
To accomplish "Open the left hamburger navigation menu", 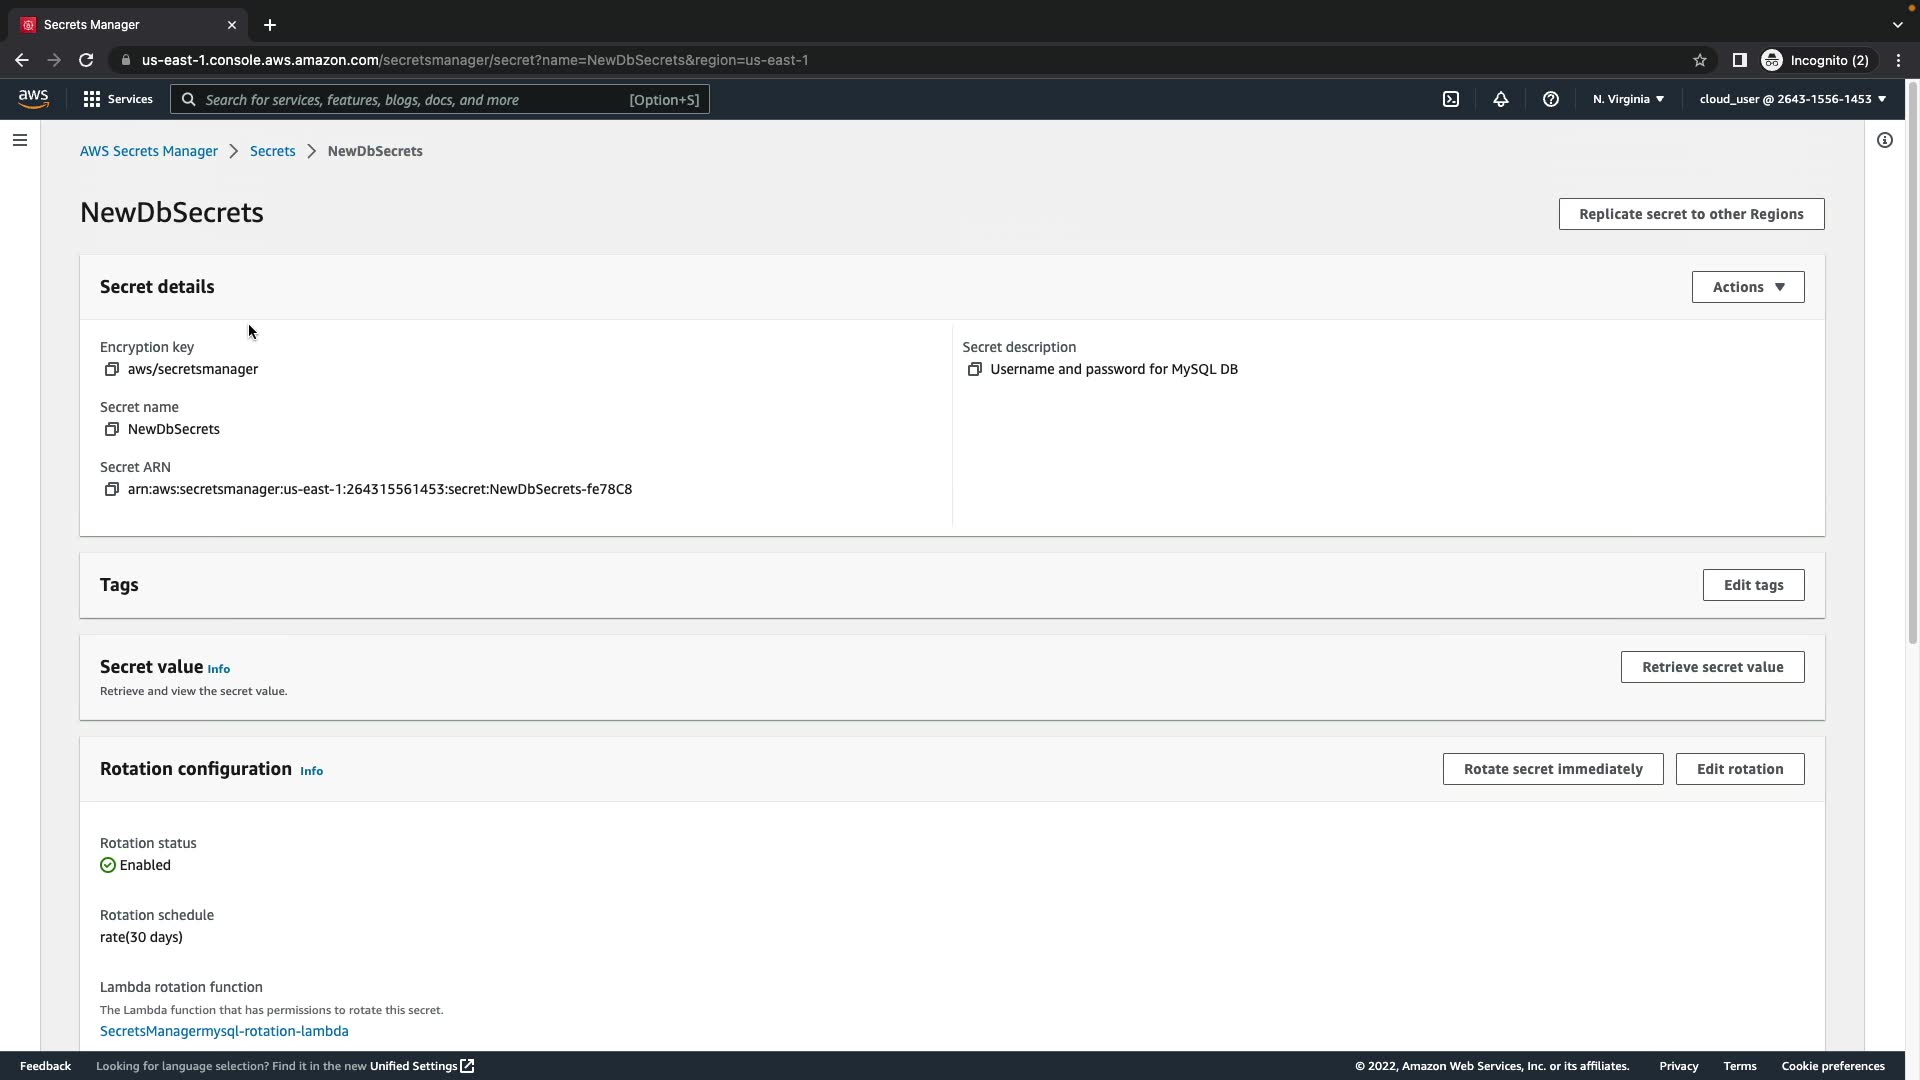I will [x=20, y=141].
